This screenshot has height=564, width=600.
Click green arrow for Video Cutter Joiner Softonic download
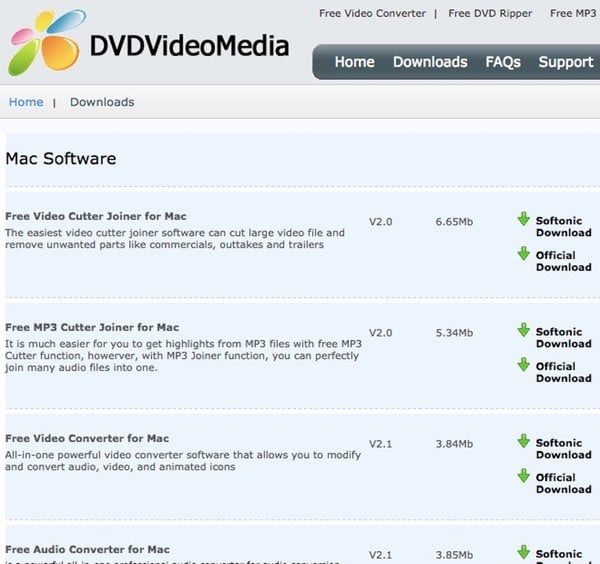(523, 219)
